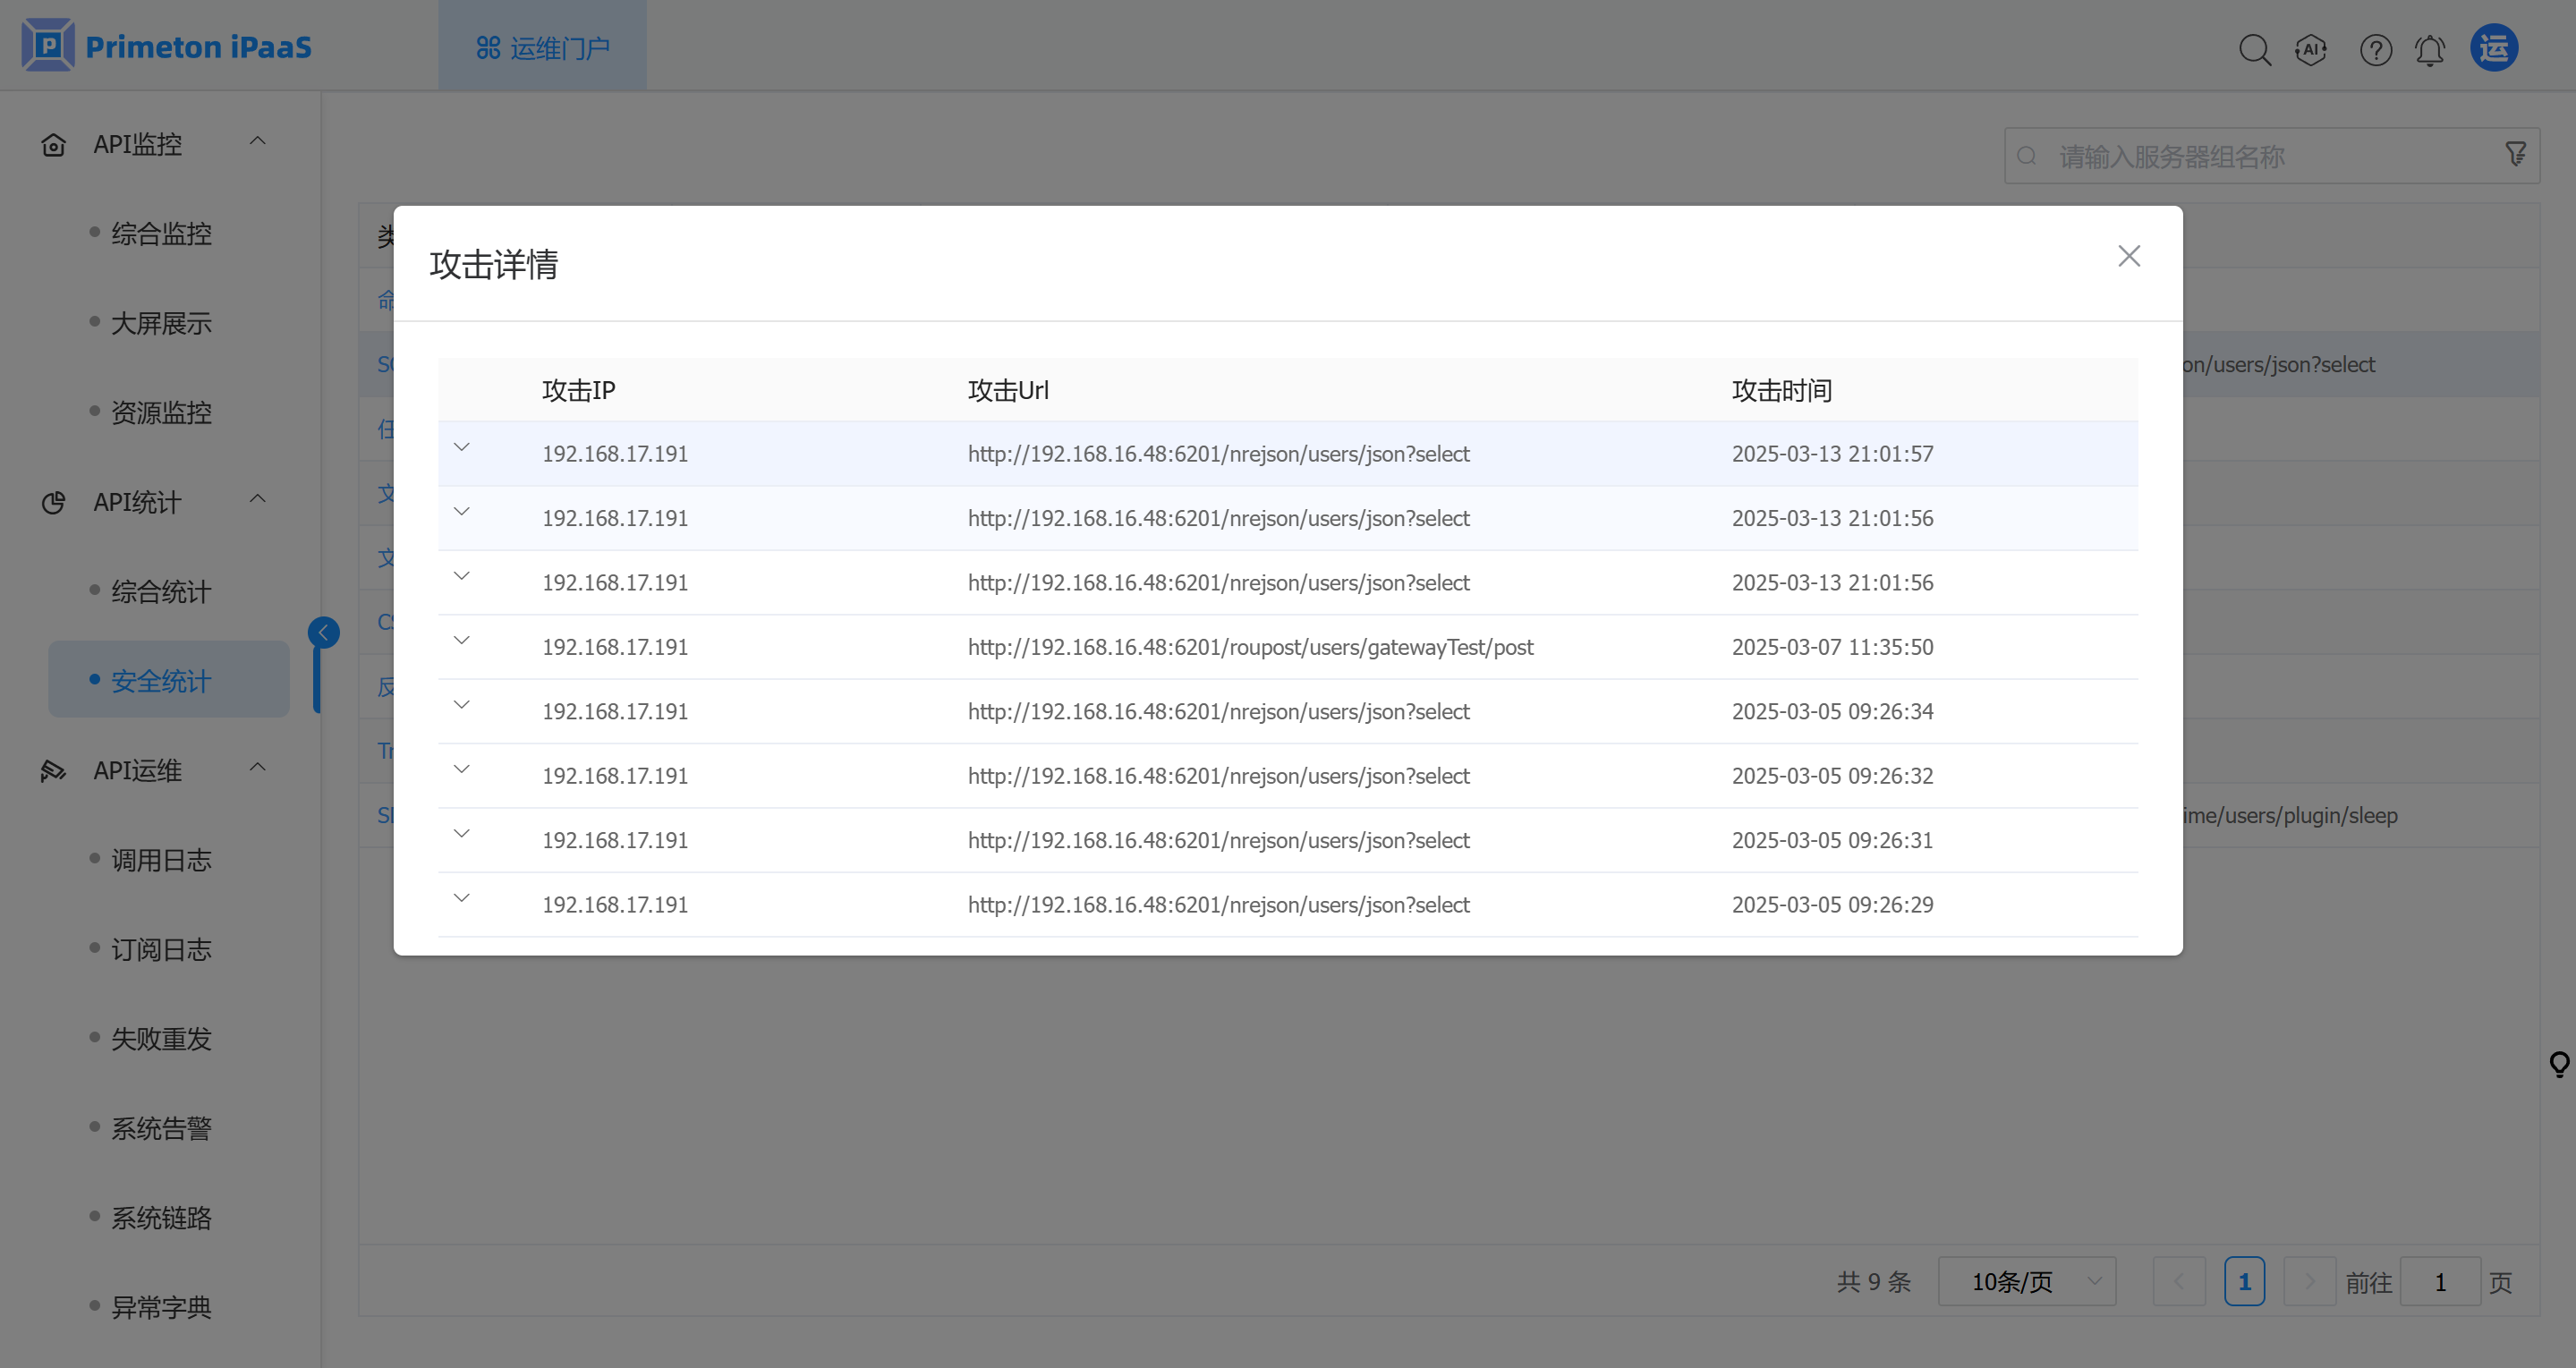
Task: Expand the gatewayTest/post attack row
Action: tap(461, 640)
